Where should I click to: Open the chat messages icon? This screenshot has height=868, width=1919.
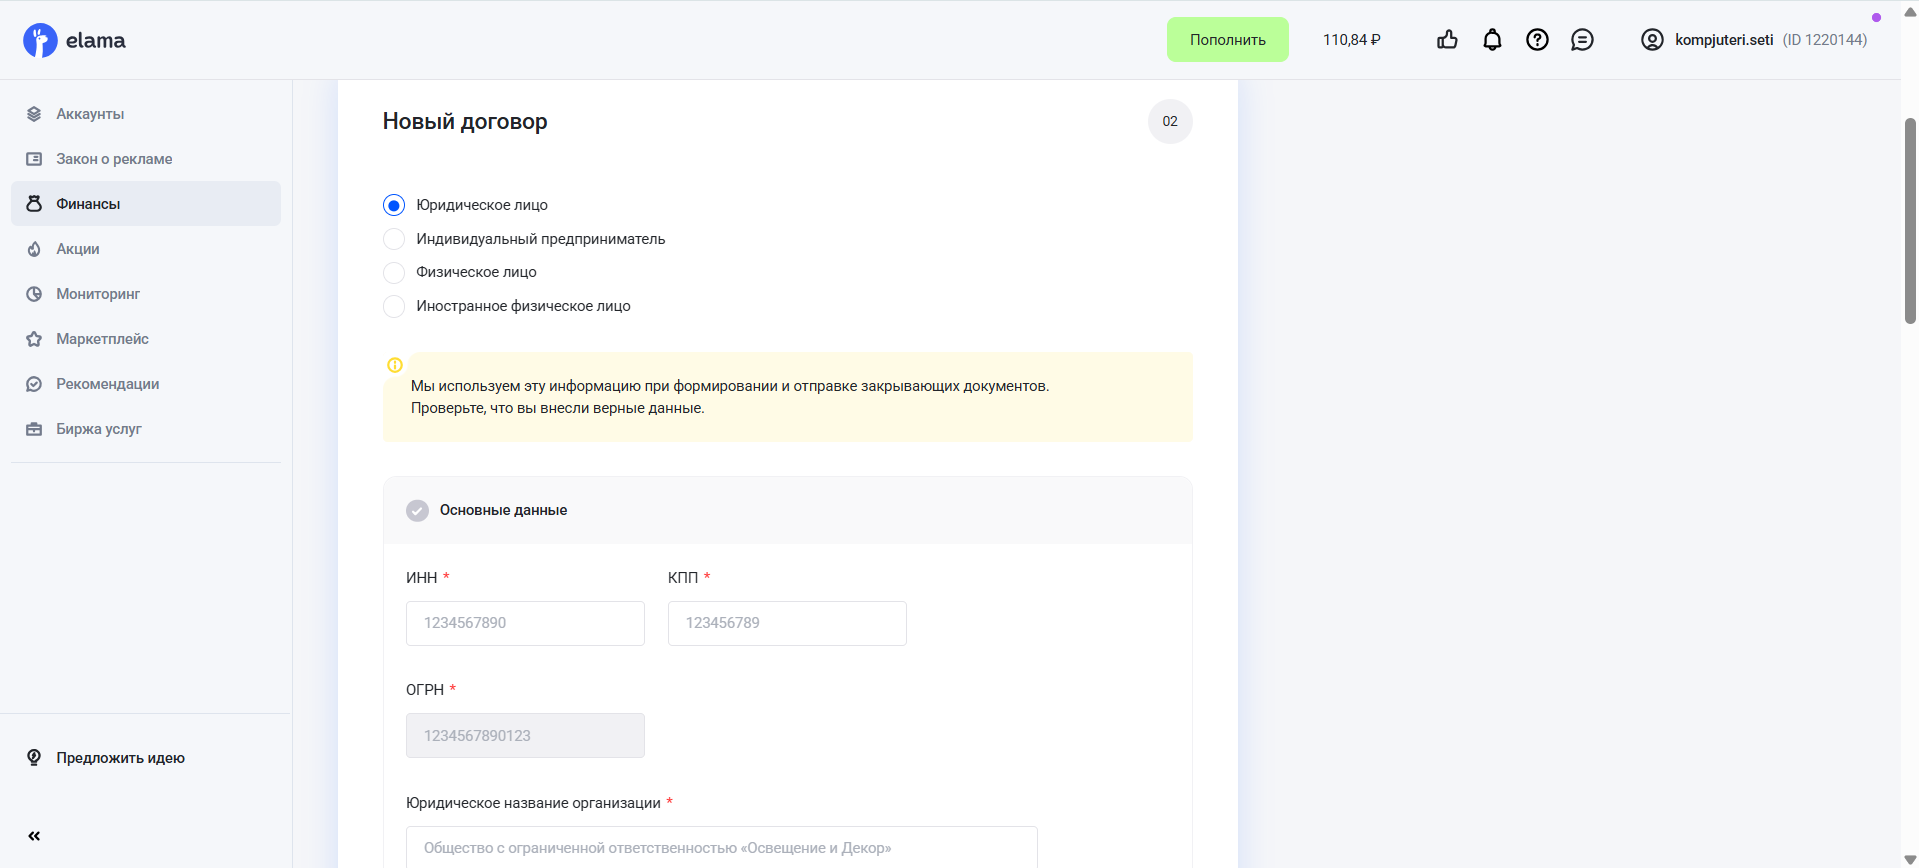[1582, 40]
